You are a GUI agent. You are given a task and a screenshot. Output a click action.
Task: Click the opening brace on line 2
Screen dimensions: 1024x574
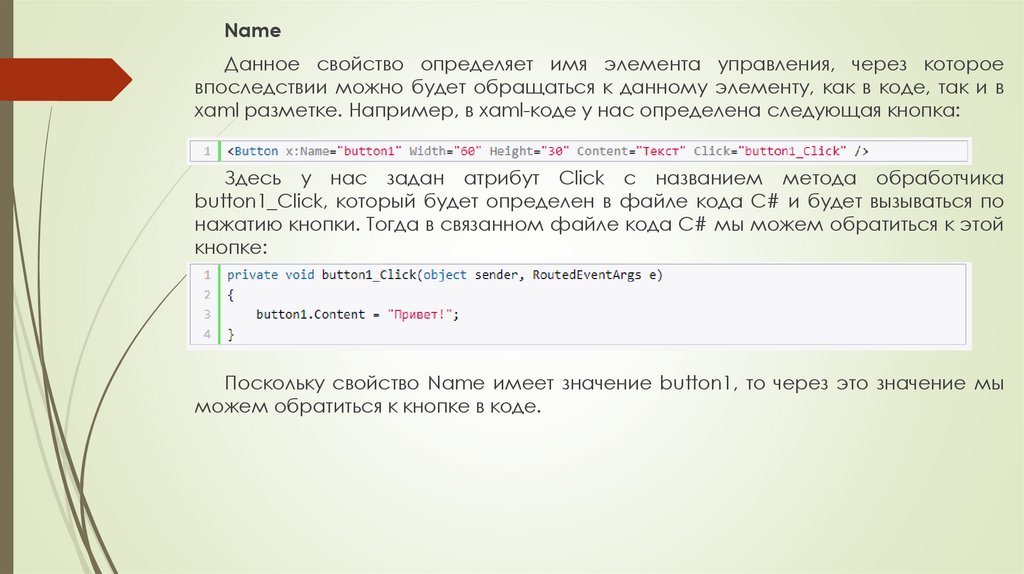tap(231, 295)
